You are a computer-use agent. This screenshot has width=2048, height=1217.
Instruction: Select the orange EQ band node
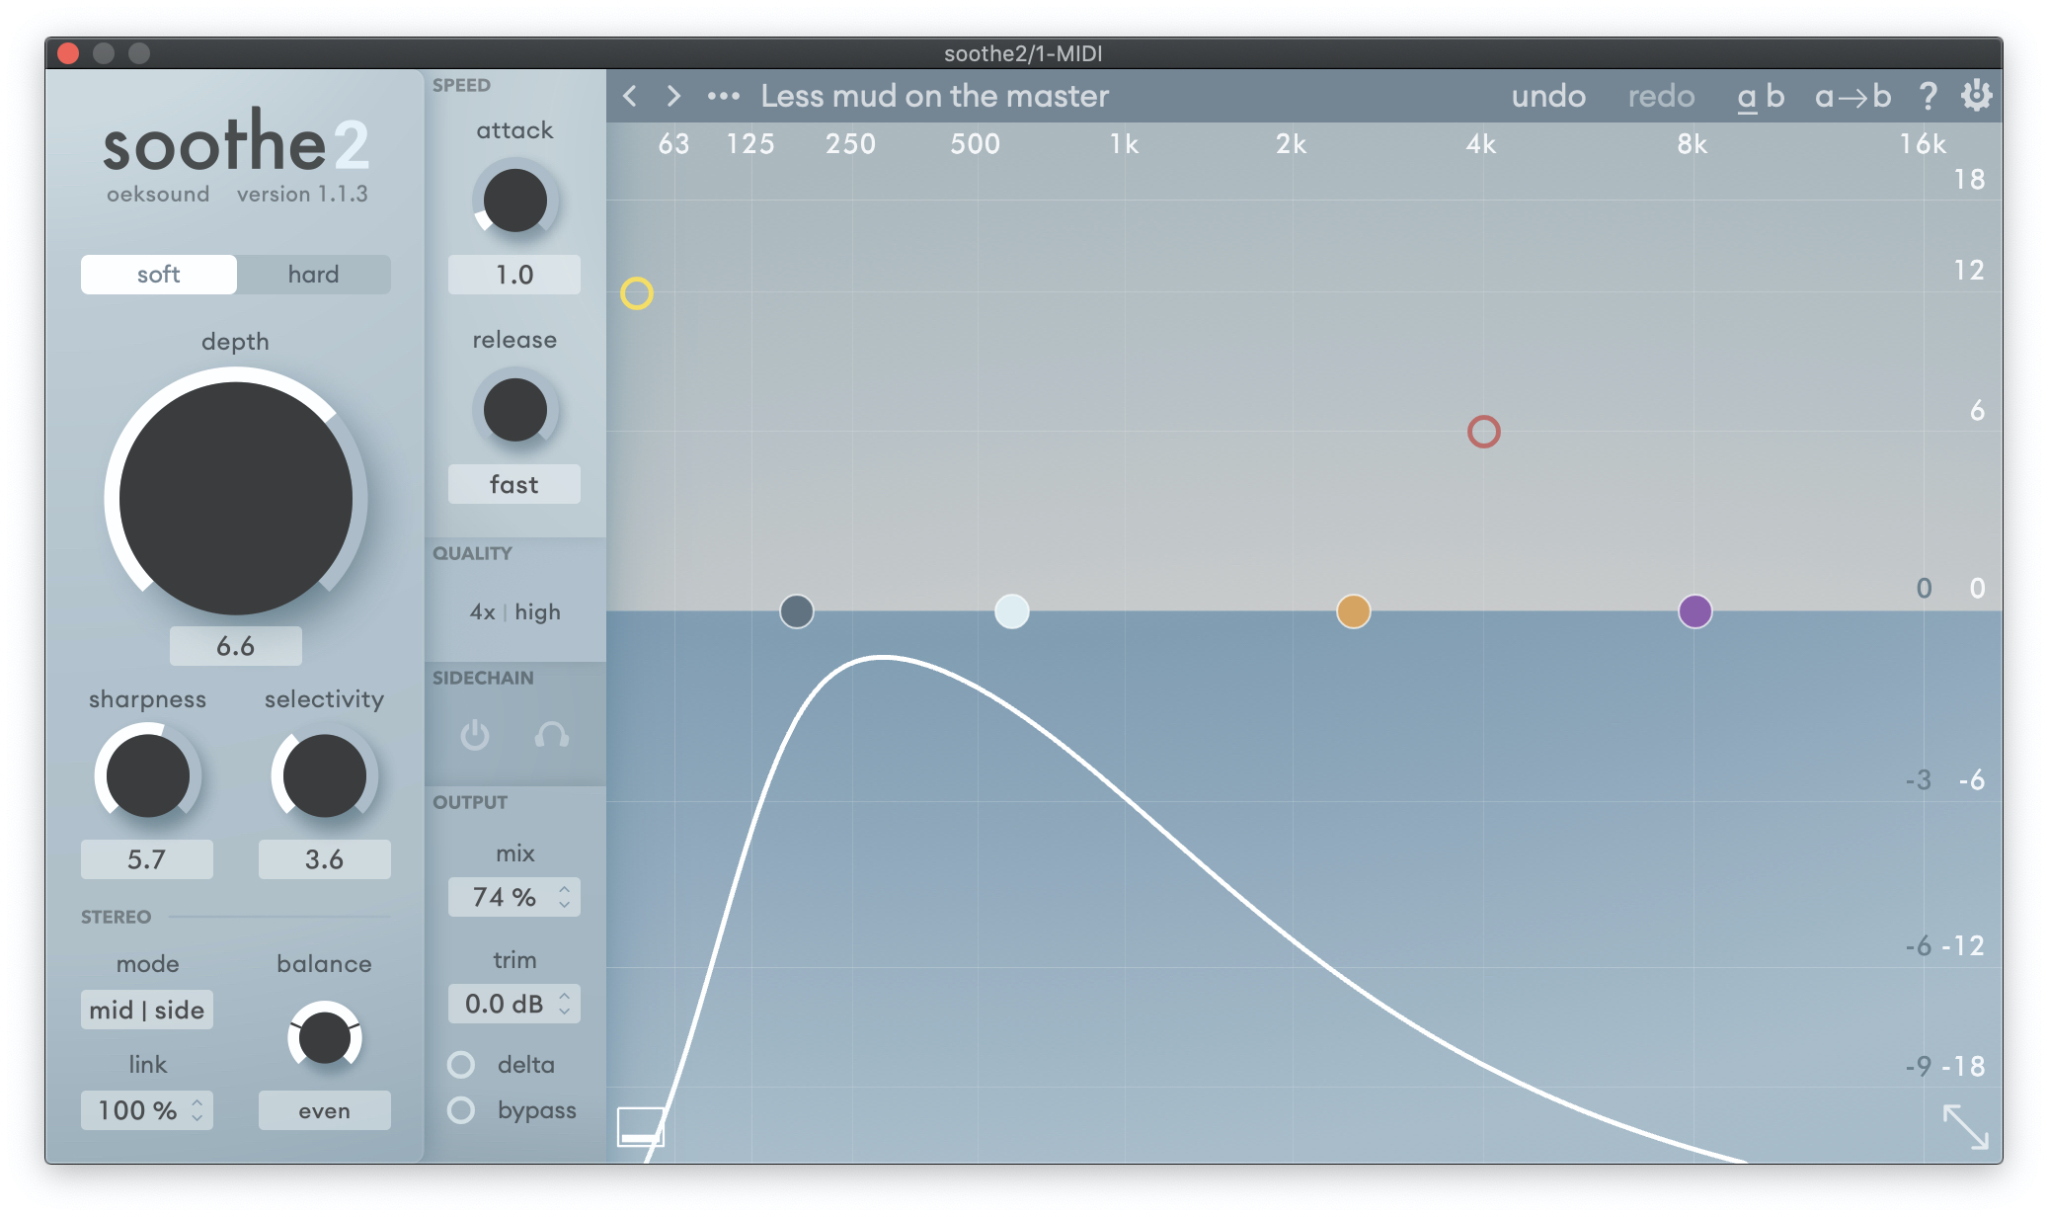click(x=1353, y=611)
